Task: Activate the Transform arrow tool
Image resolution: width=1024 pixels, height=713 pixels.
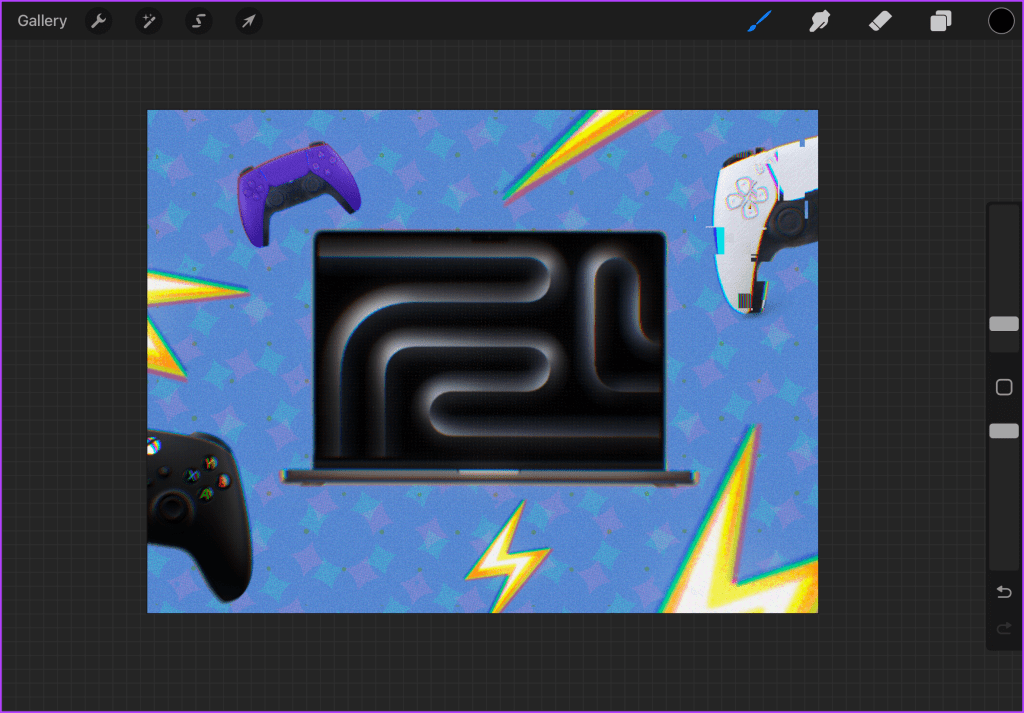Action: 248,21
